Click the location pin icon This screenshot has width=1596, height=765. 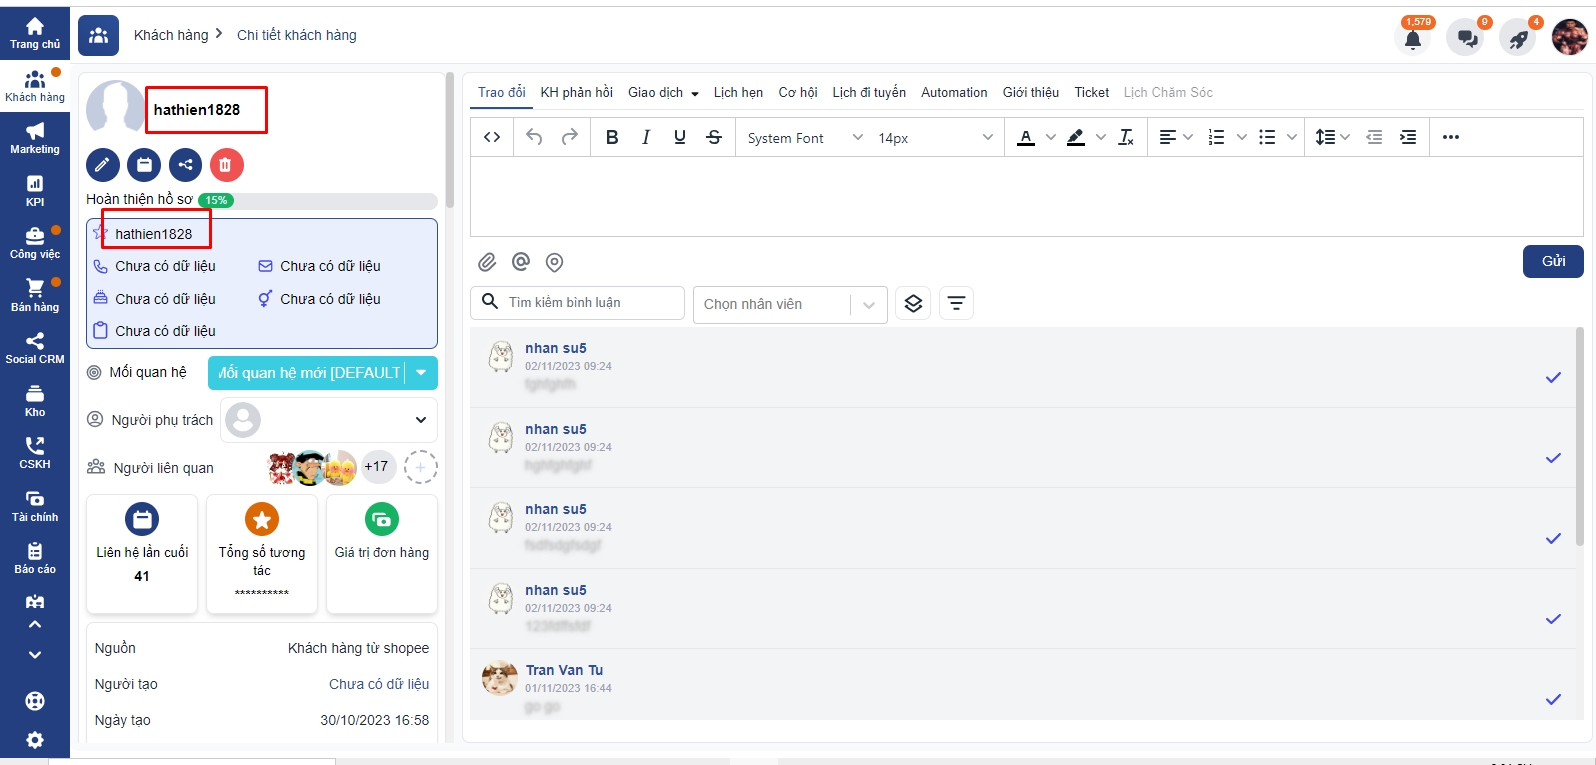click(555, 262)
